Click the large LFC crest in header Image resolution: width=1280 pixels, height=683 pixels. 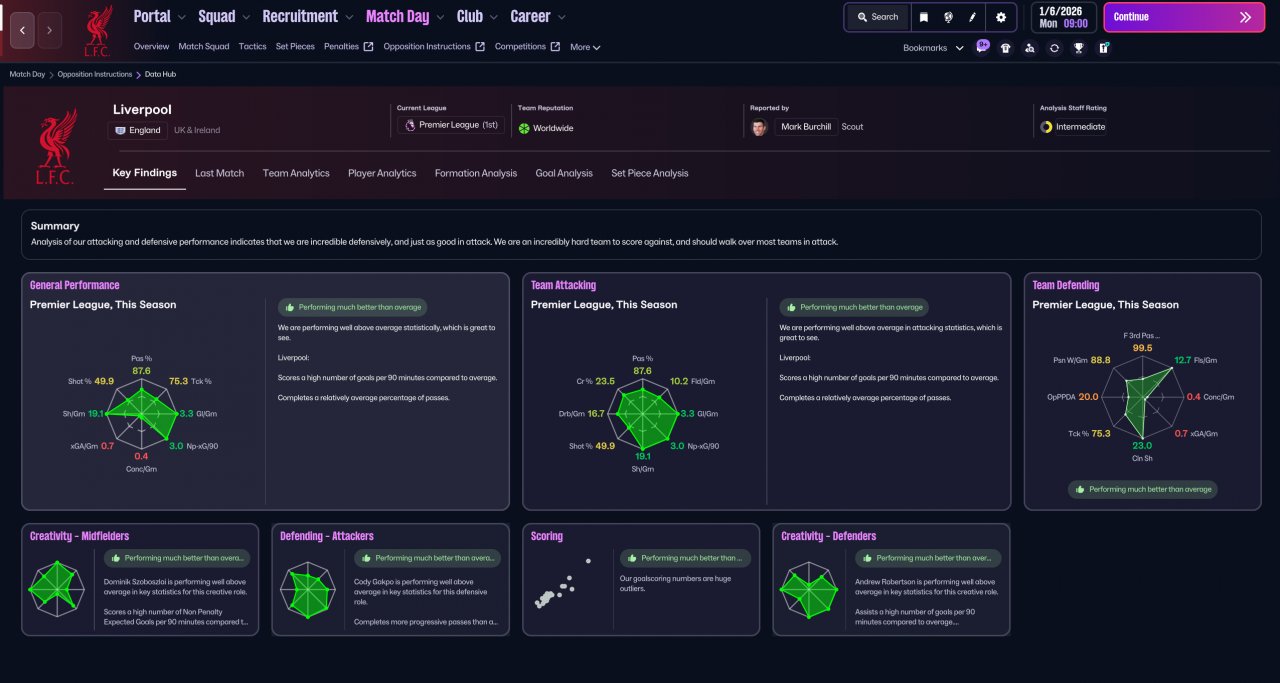click(55, 147)
